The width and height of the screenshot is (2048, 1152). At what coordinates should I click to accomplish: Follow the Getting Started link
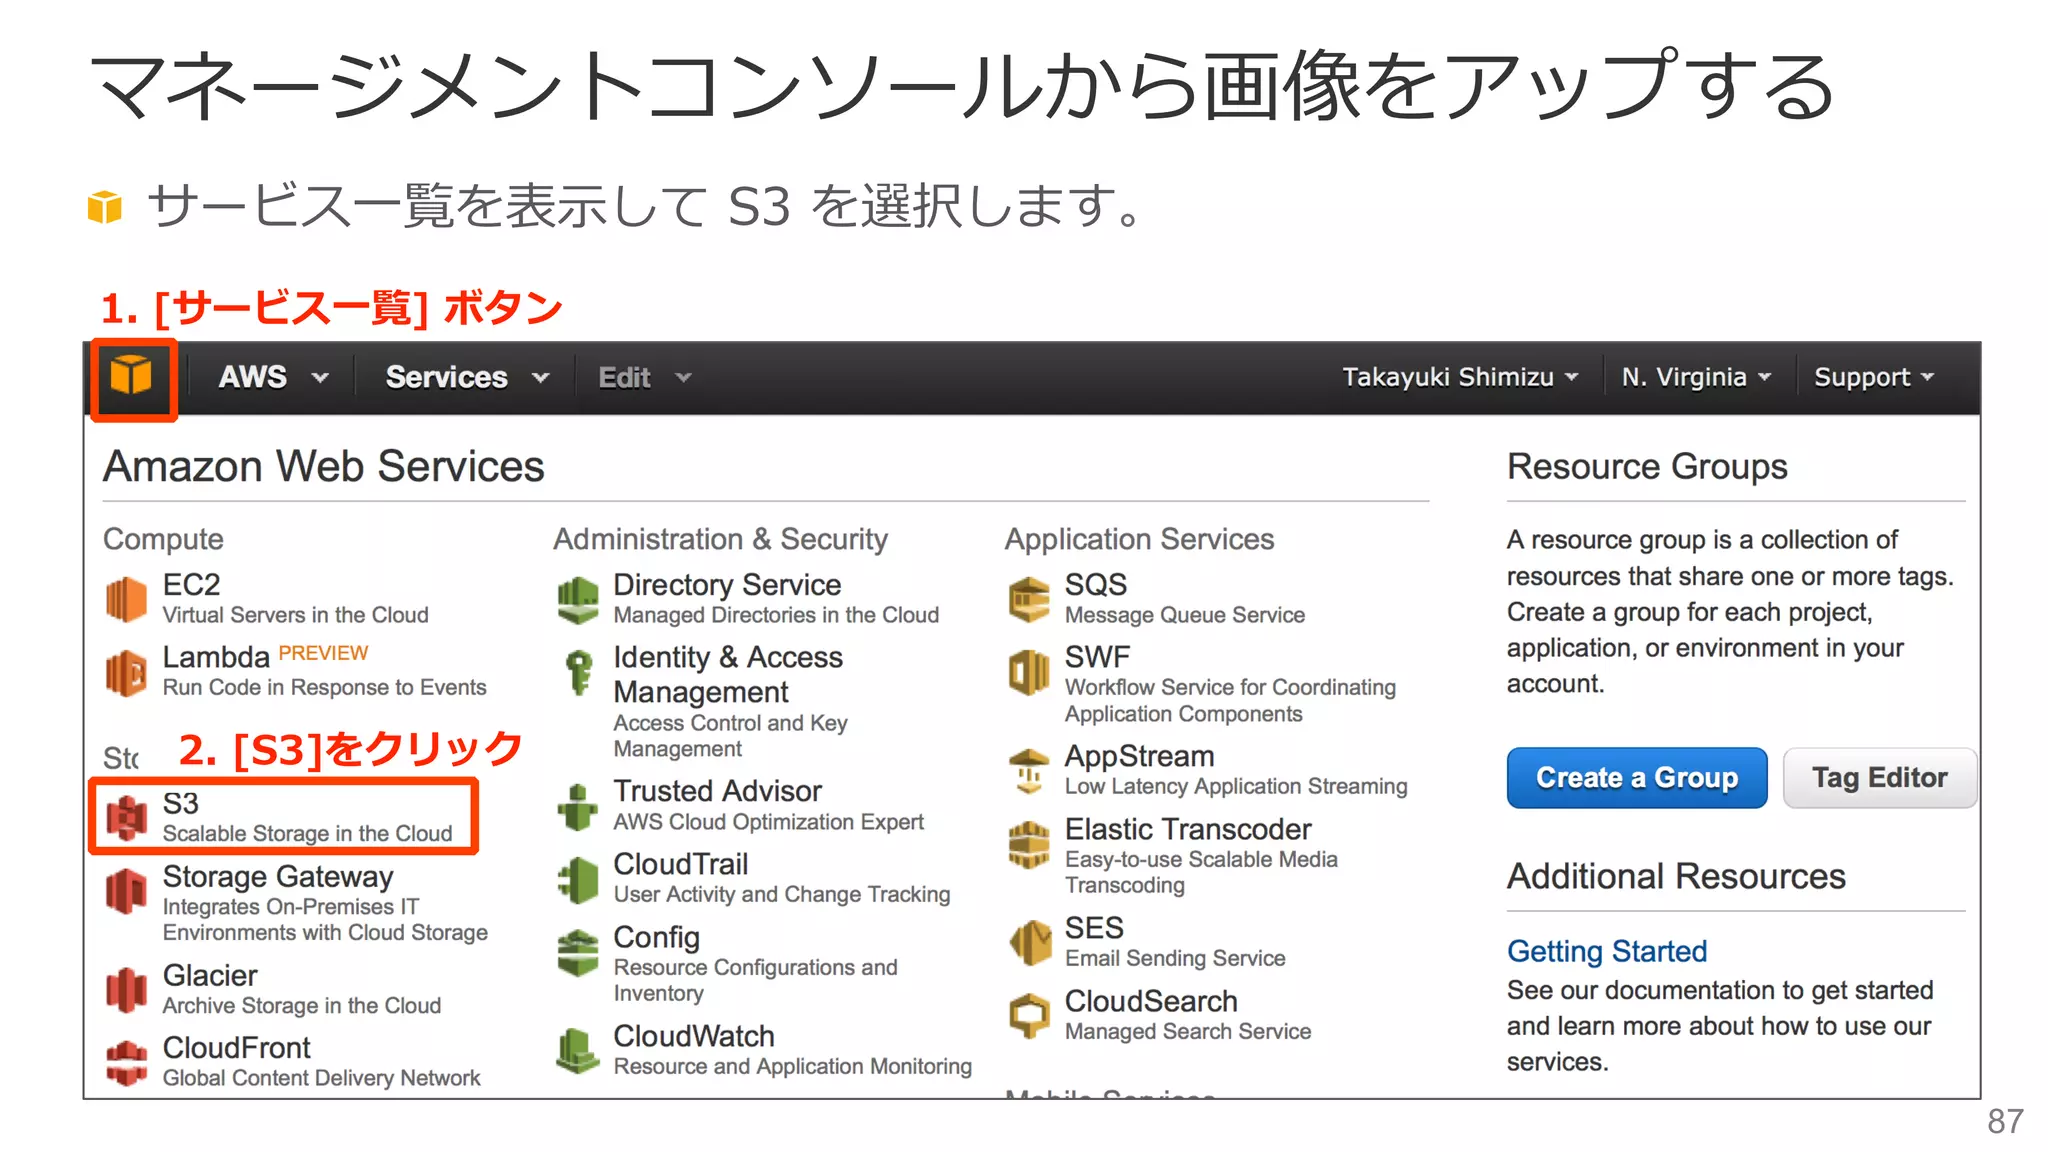click(x=1607, y=950)
